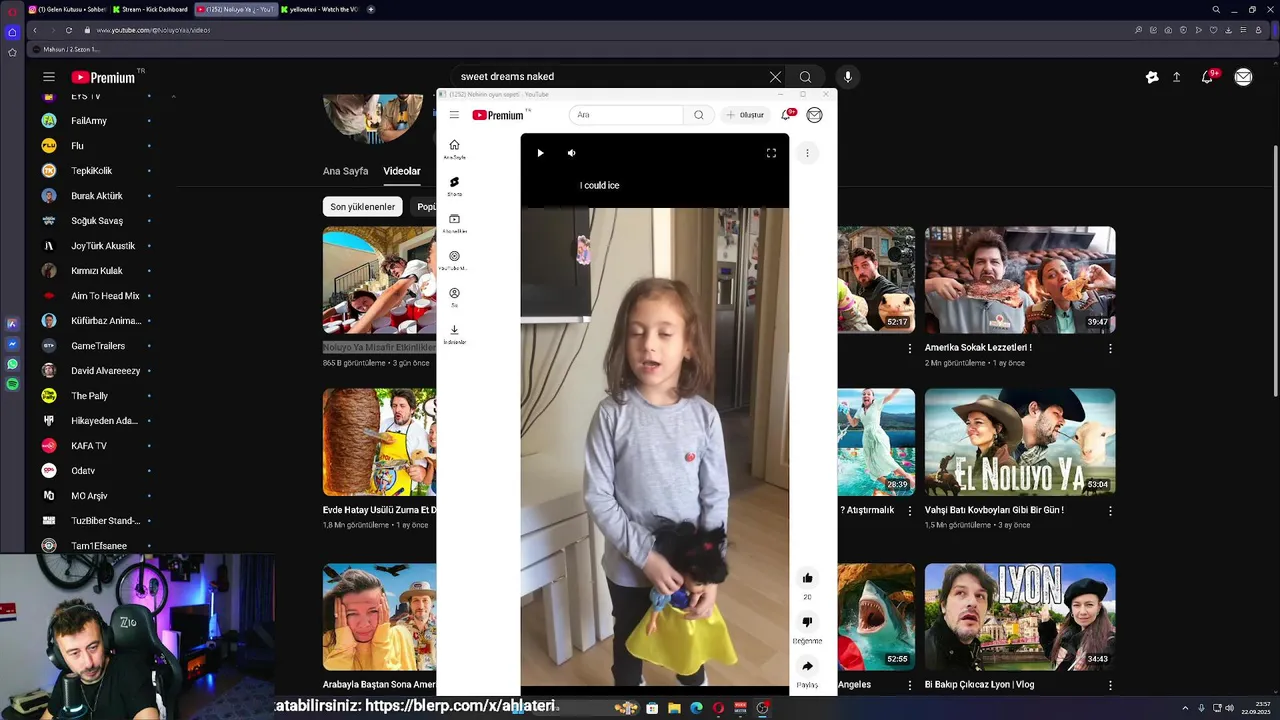This screenshot has height=720, width=1280.
Task: Open the Amerika Sokak Lezzetleri video thumbnail
Action: [x=1020, y=280]
